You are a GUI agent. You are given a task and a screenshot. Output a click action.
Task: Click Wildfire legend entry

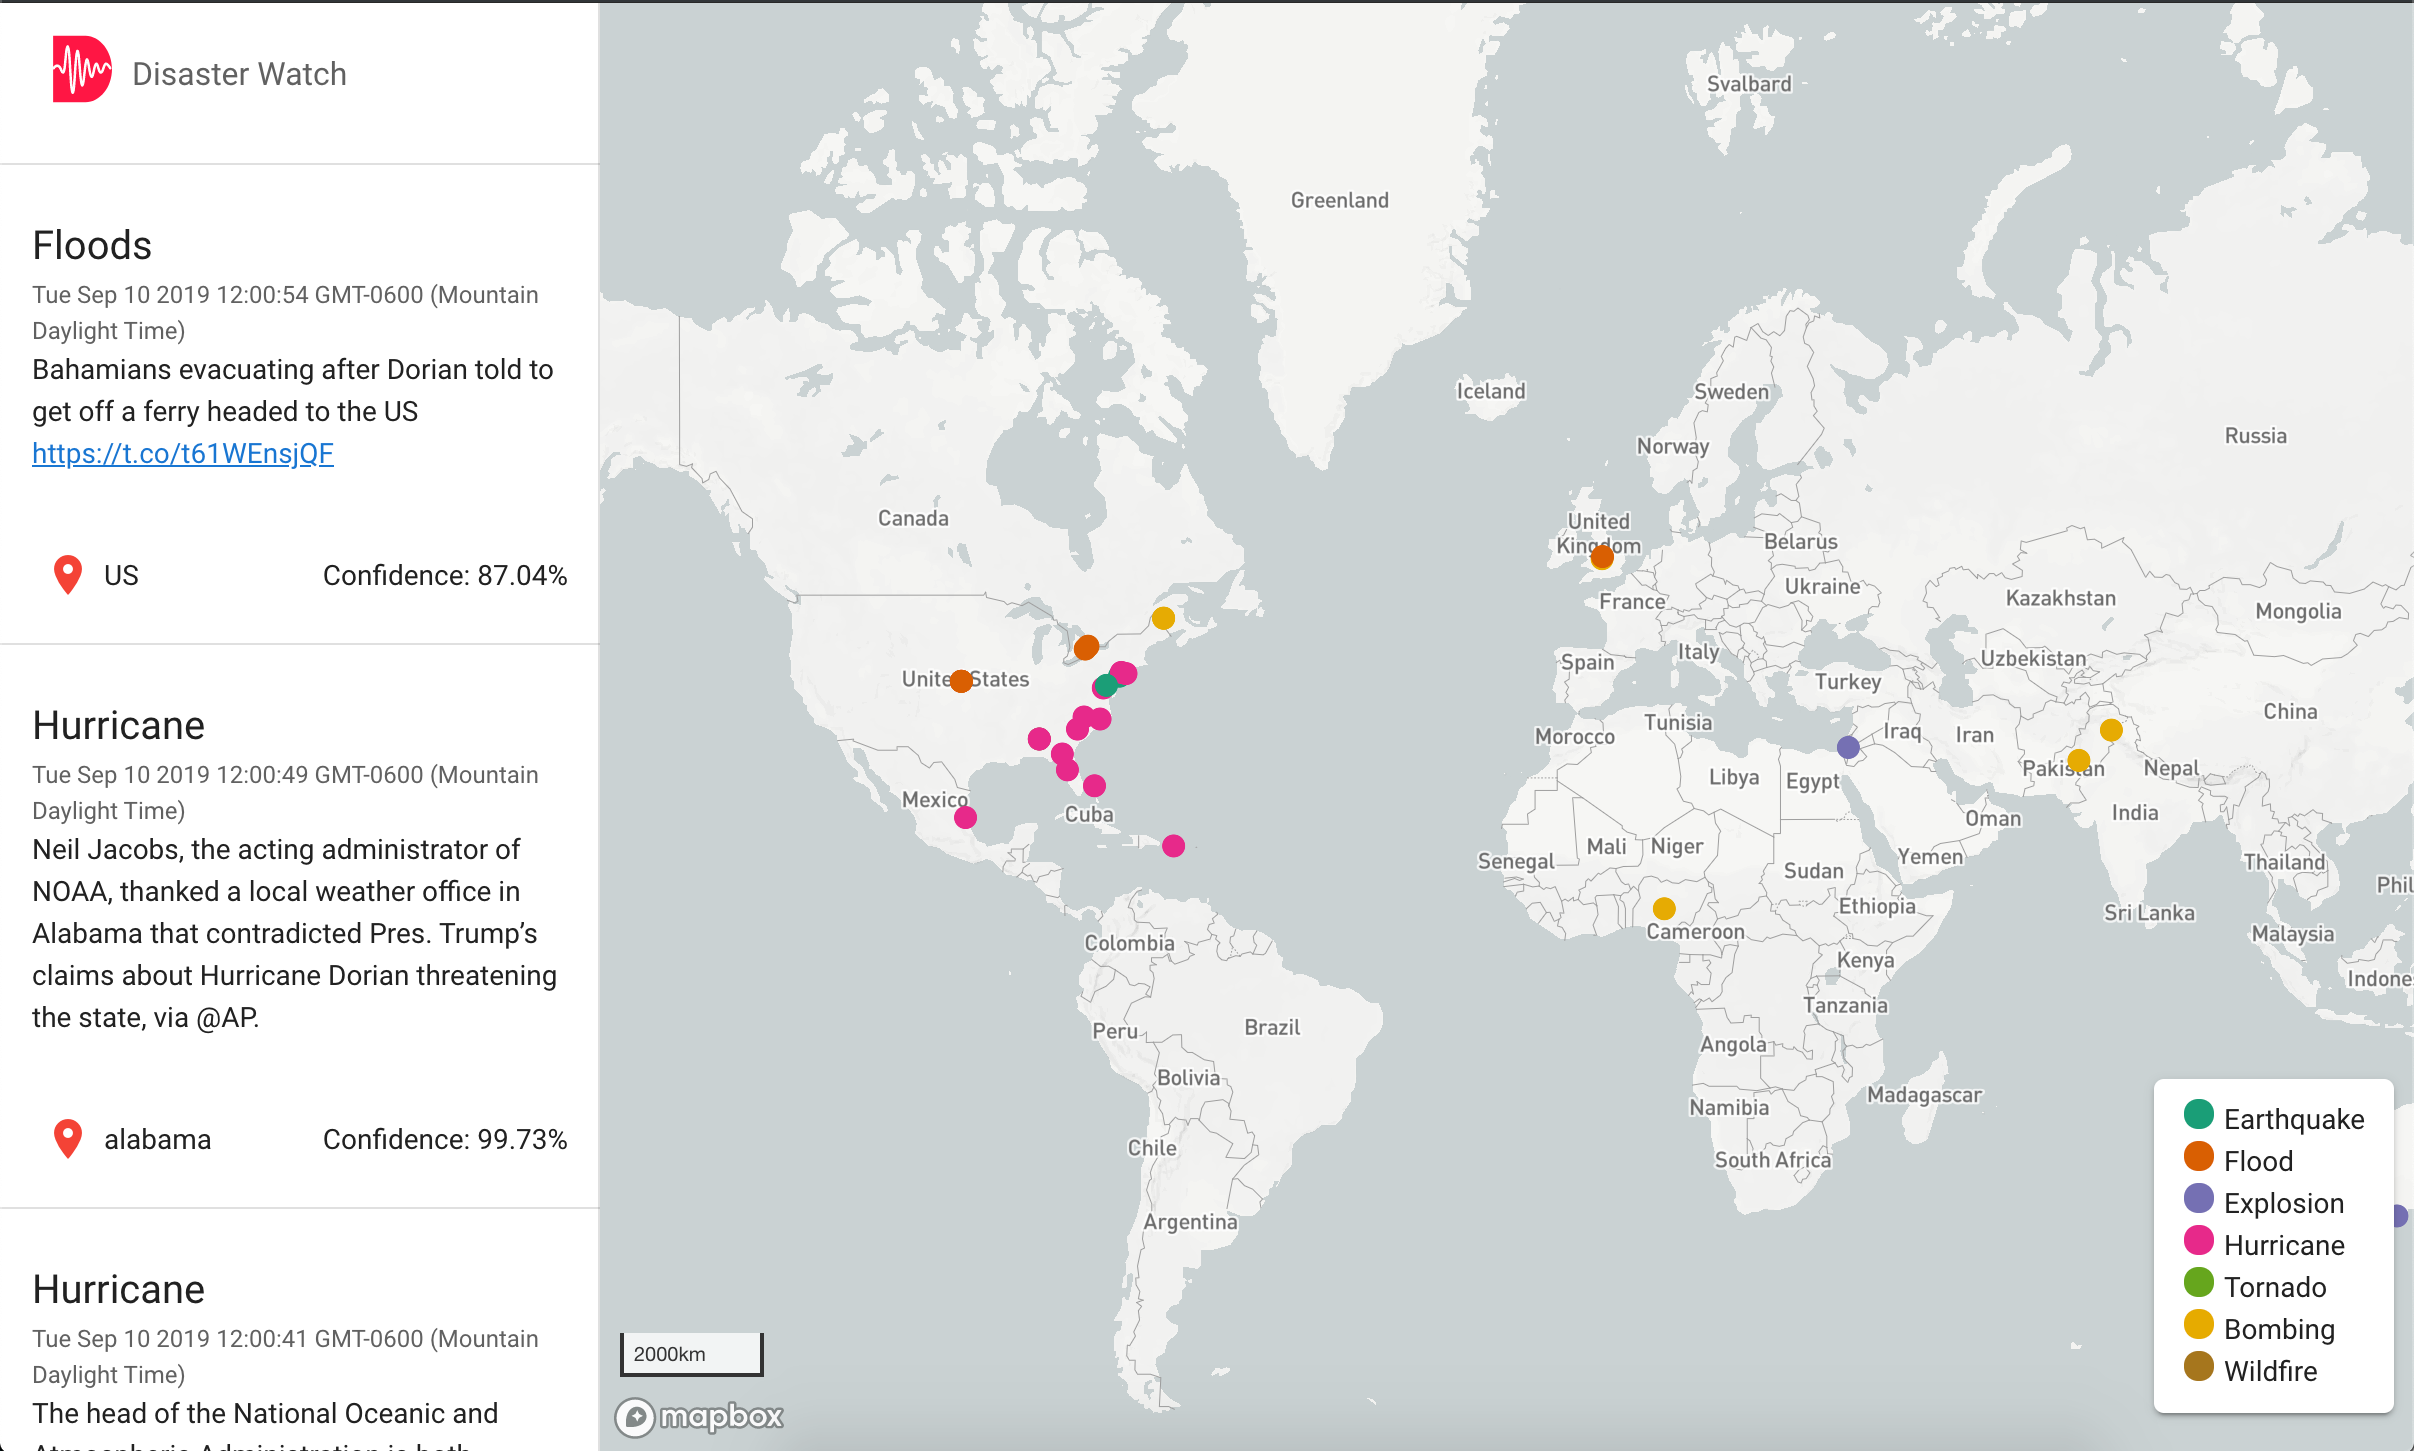[x=2270, y=1371]
